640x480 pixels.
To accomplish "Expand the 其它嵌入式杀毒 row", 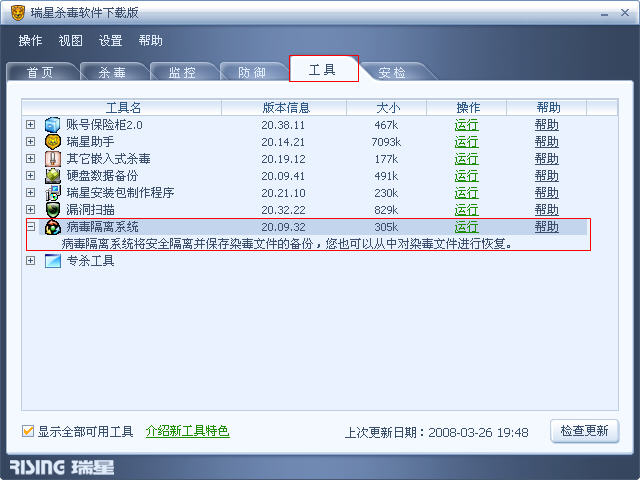I will (31, 158).
